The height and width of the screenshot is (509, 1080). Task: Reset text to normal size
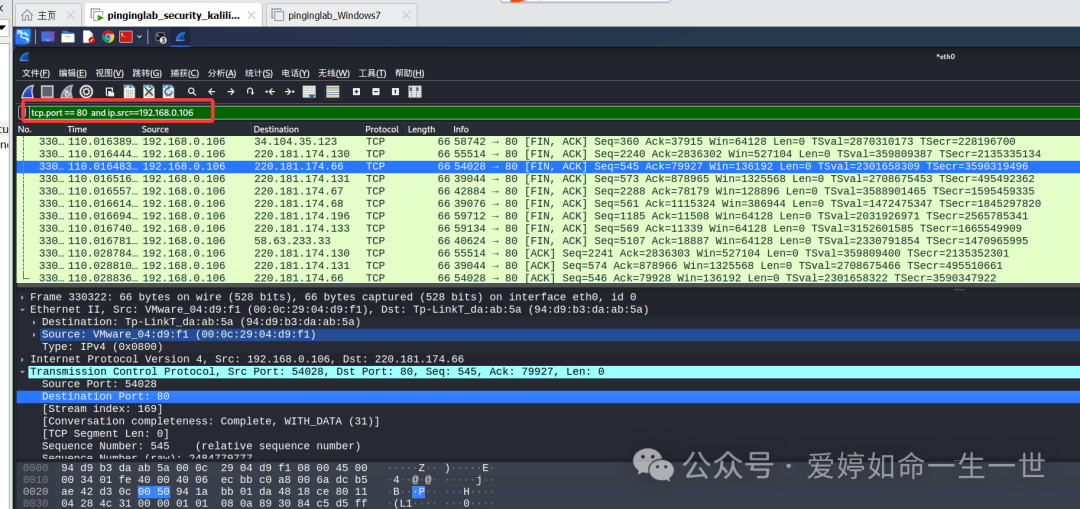(x=395, y=92)
